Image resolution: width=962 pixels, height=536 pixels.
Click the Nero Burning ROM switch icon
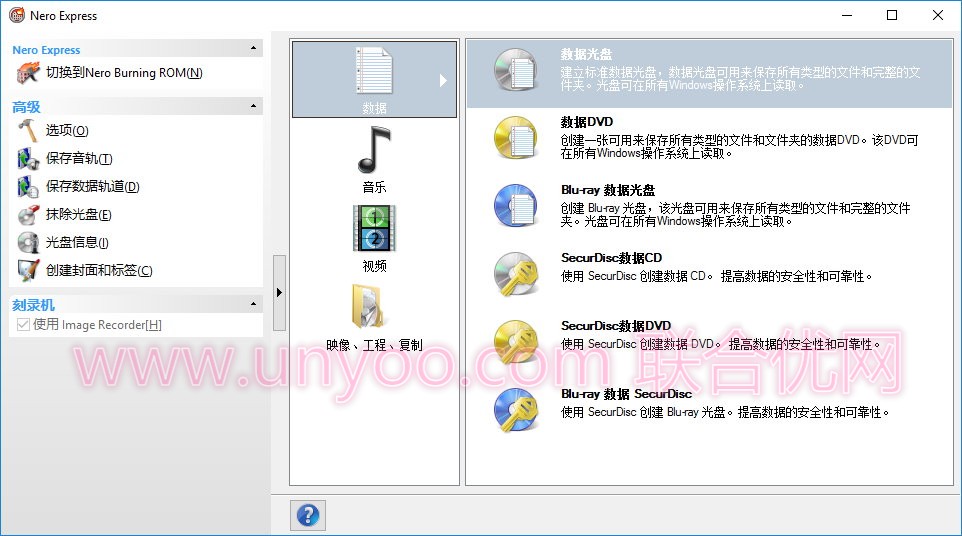pyautogui.click(x=28, y=73)
